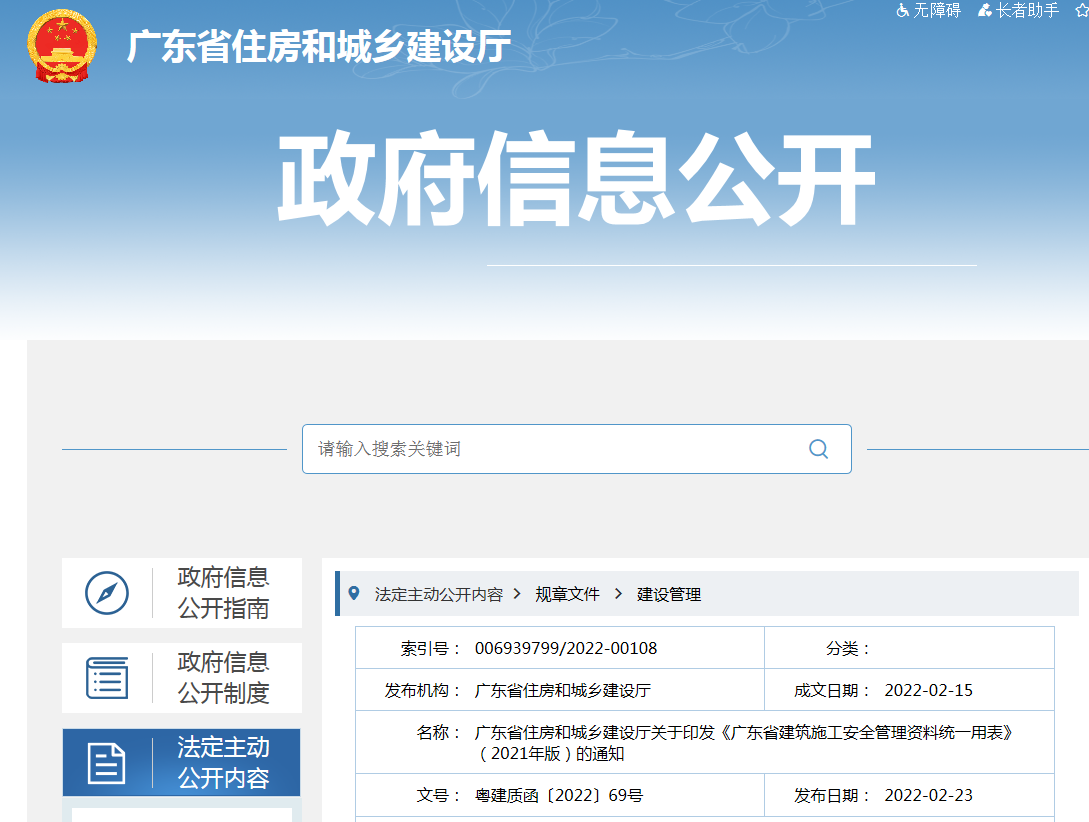Click the 长者助手 text link
The height and width of the screenshot is (822, 1089).
point(1027,11)
